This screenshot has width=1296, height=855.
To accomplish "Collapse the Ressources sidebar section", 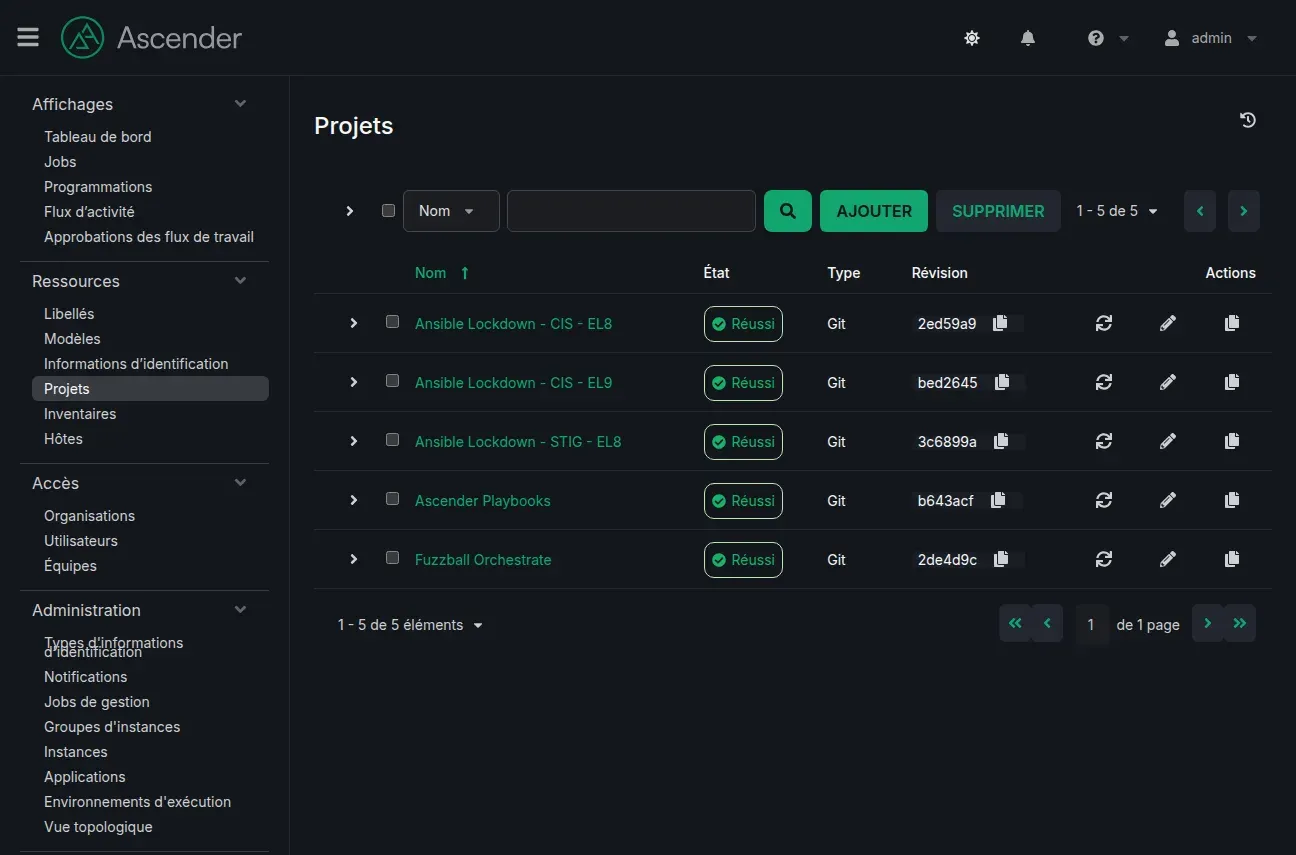I will click(240, 281).
